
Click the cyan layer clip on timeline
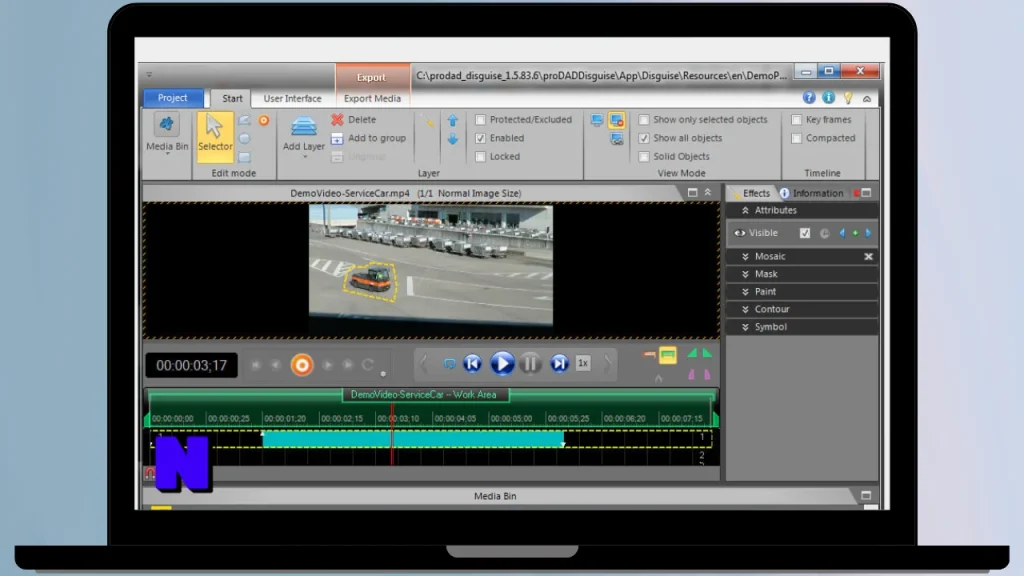[x=413, y=439]
